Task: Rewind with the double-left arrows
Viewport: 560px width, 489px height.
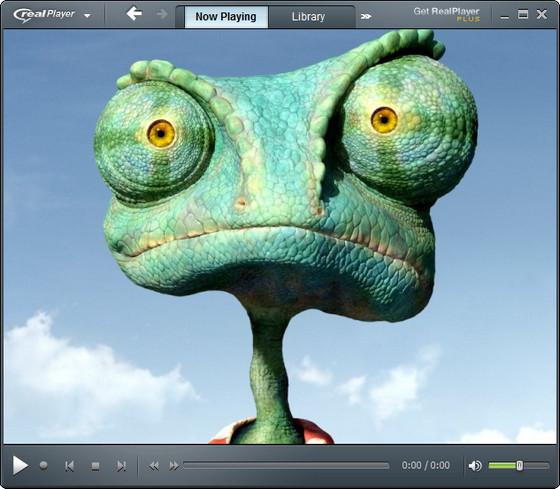Action: (154, 466)
